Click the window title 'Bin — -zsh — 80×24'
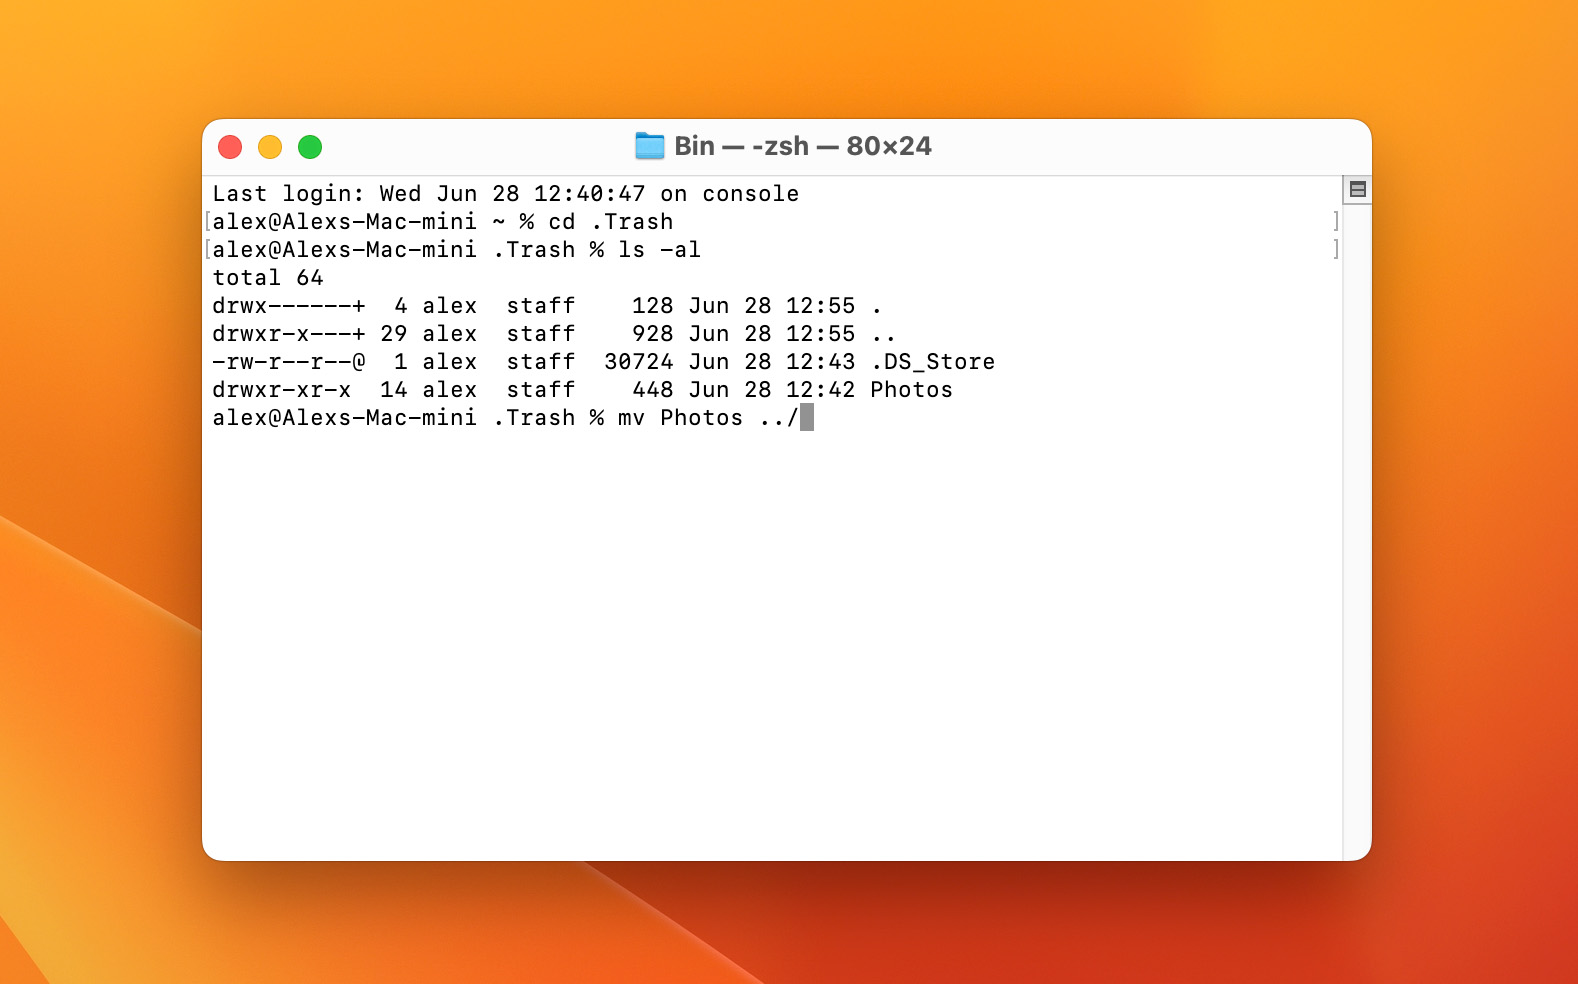Image resolution: width=1578 pixels, height=984 pixels. coord(803,146)
